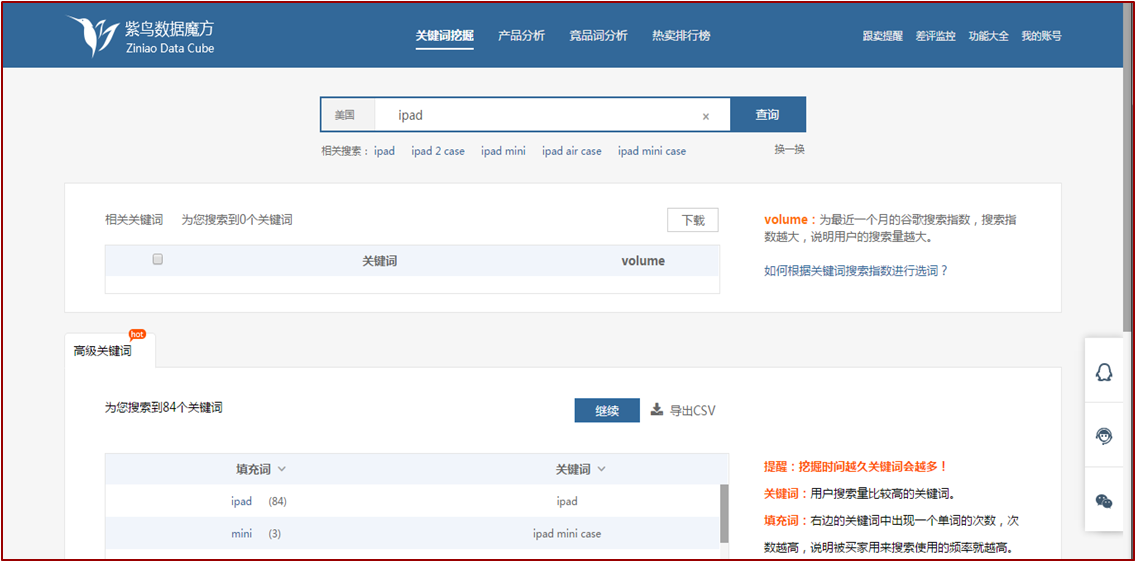1136x562 pixels.
Task: Open the 产品分析 menu
Action: pyautogui.click(x=521, y=36)
